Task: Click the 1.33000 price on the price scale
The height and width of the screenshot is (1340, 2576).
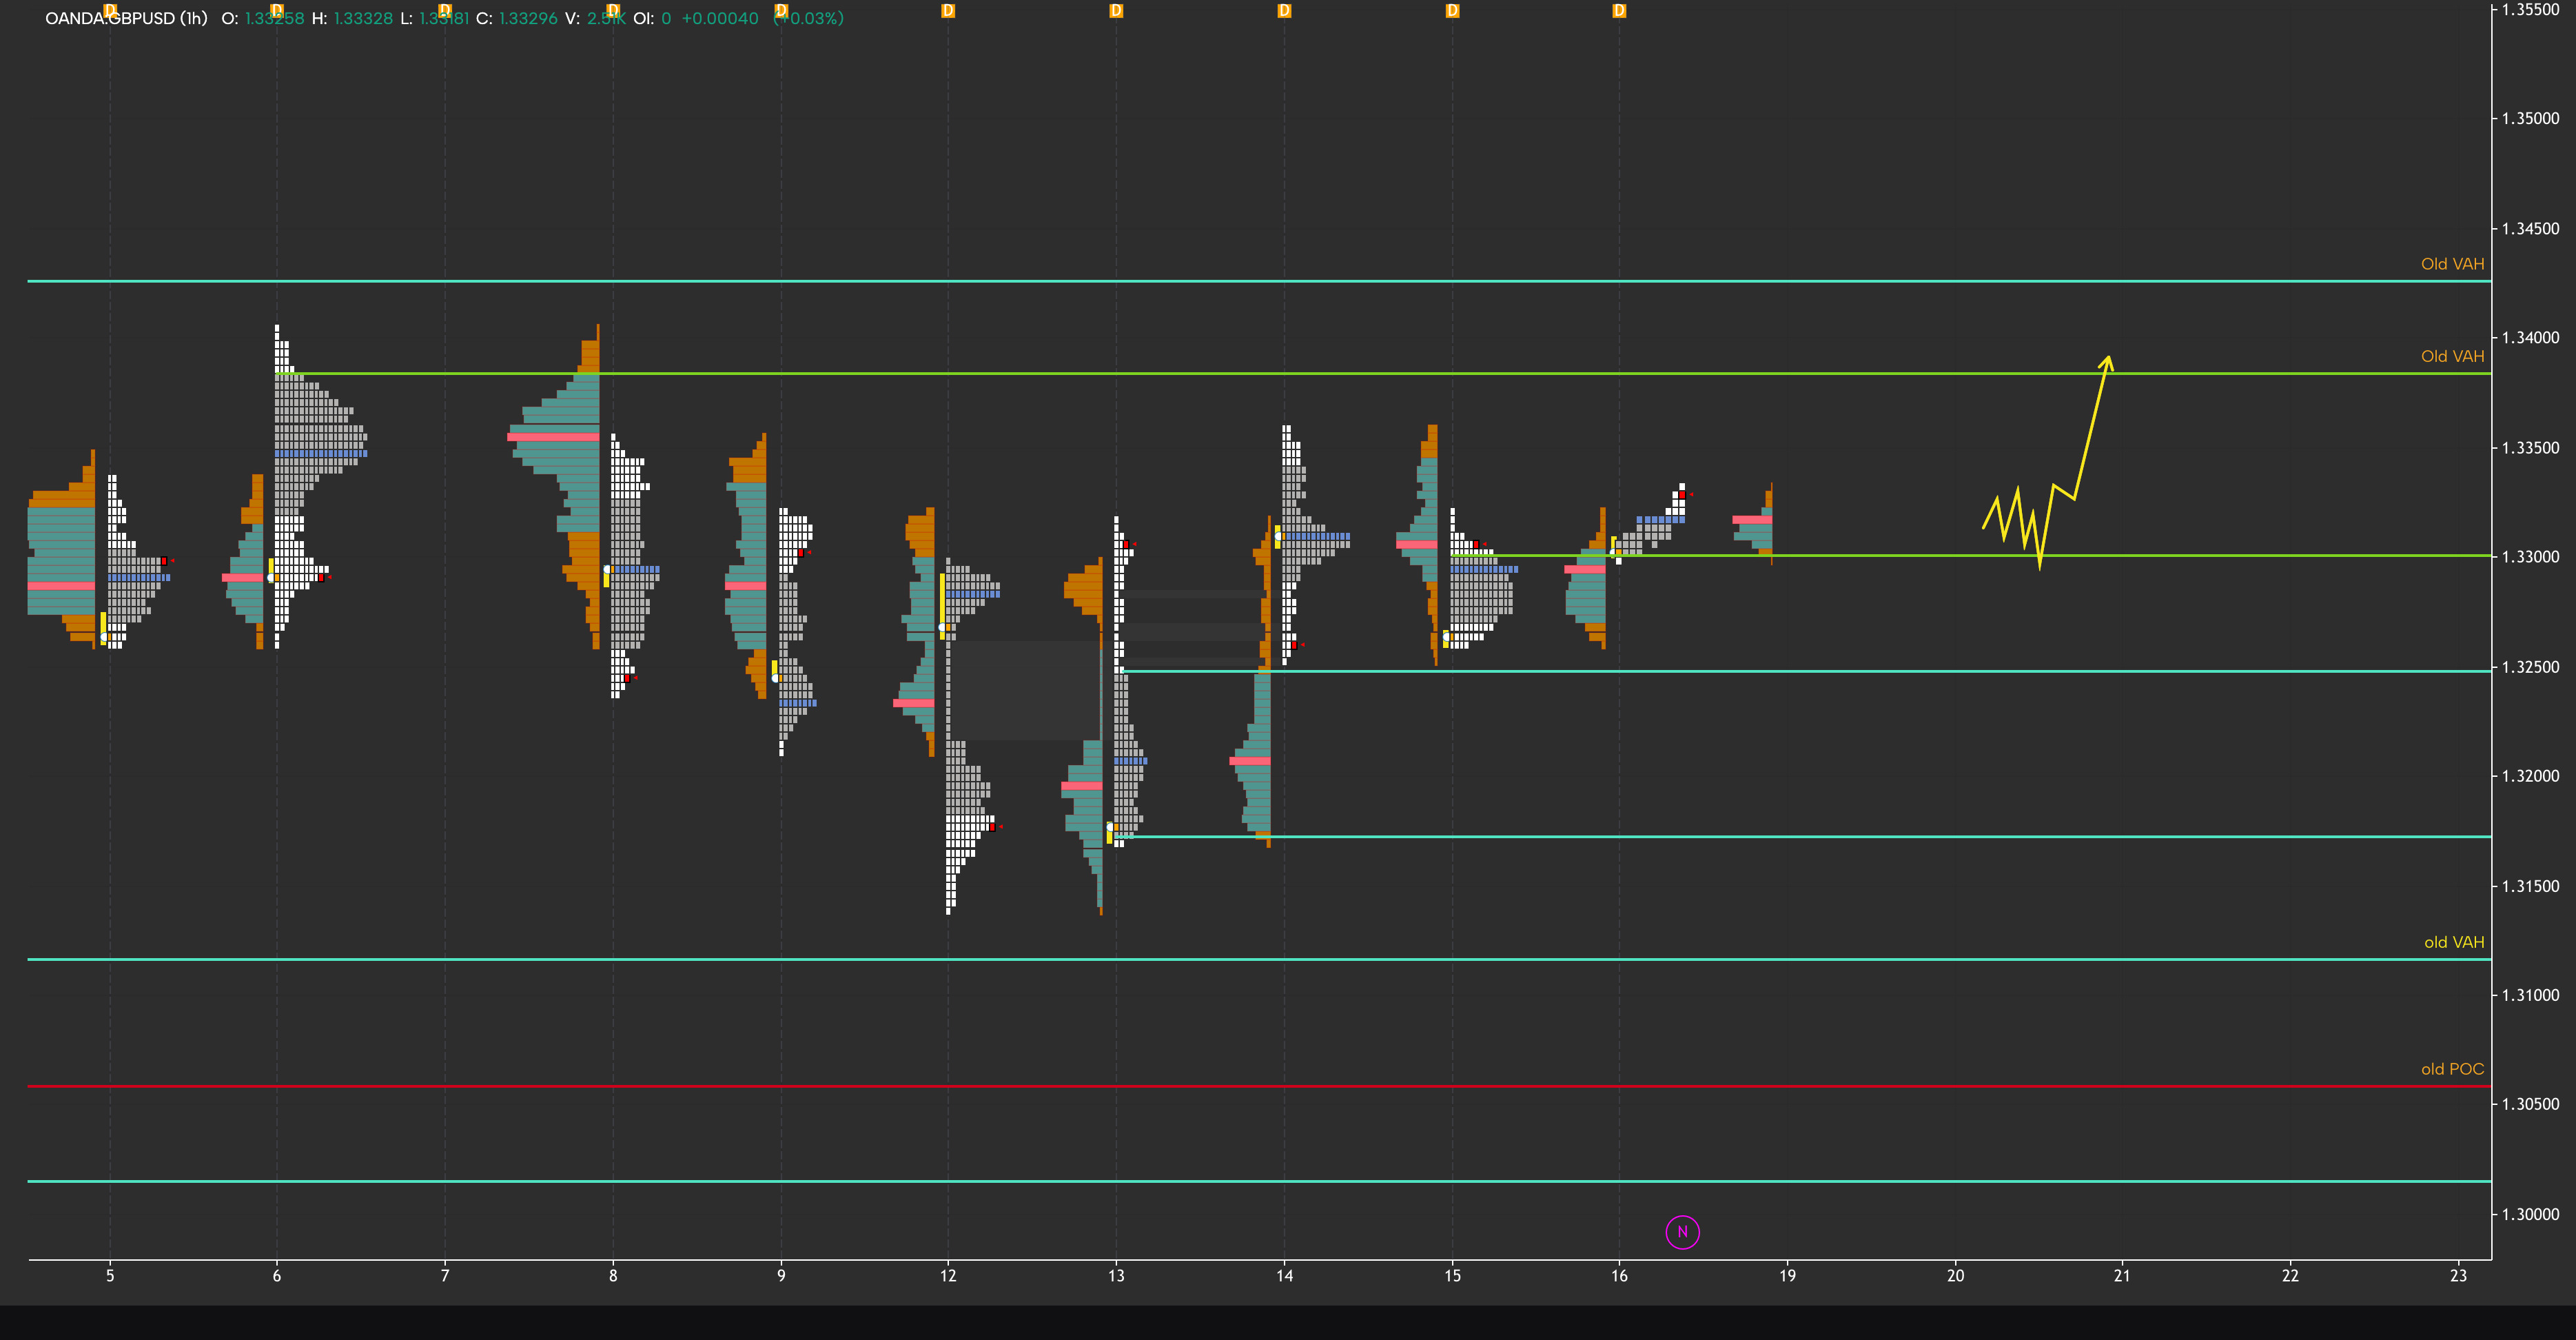Action: tap(2533, 557)
